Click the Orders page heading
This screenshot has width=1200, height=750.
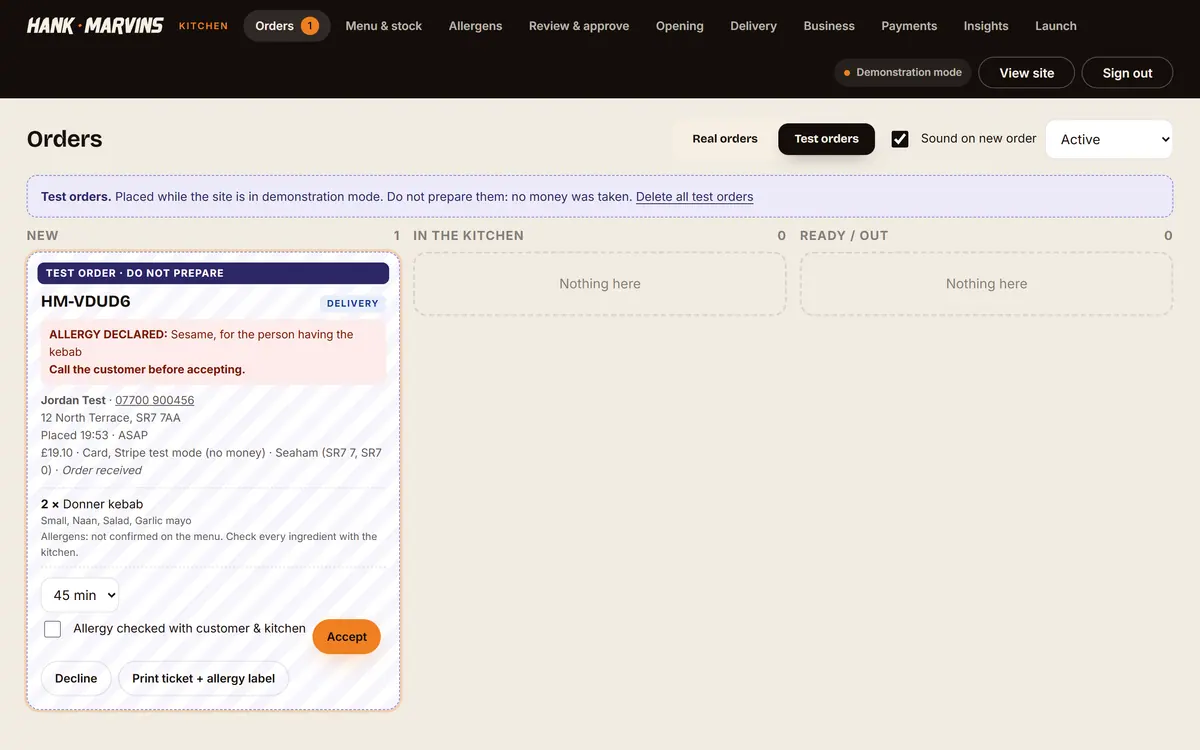65,139
